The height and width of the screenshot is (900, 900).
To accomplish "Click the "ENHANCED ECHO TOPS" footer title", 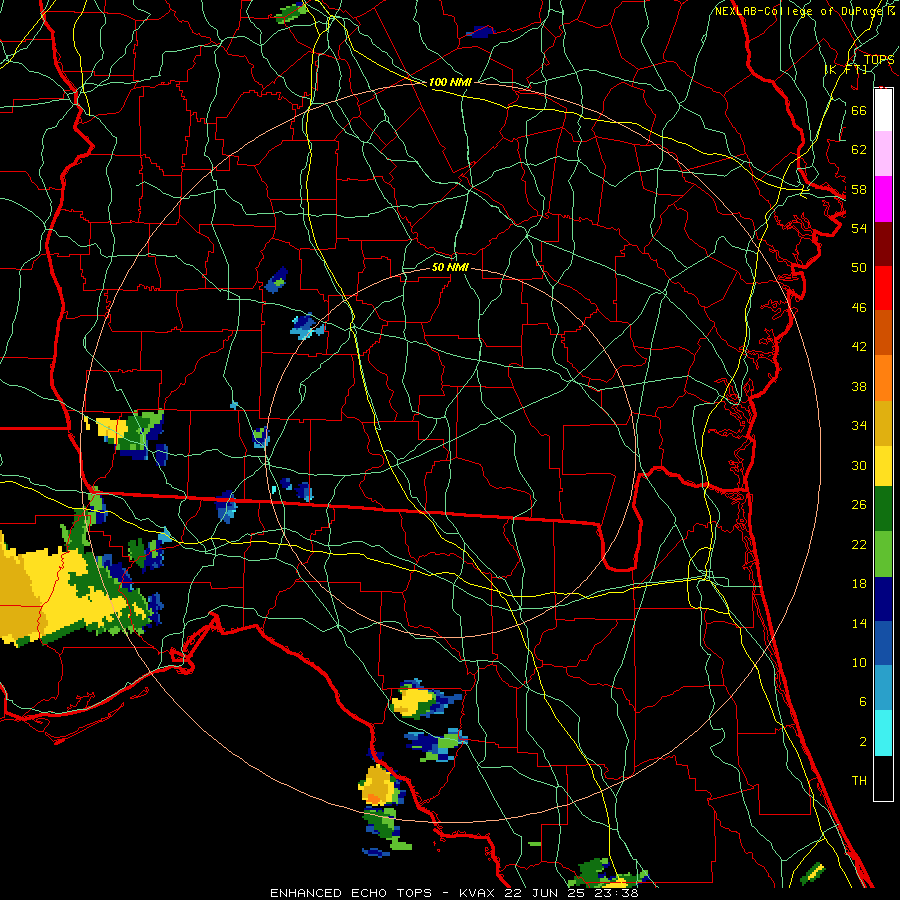I will coord(351,893).
